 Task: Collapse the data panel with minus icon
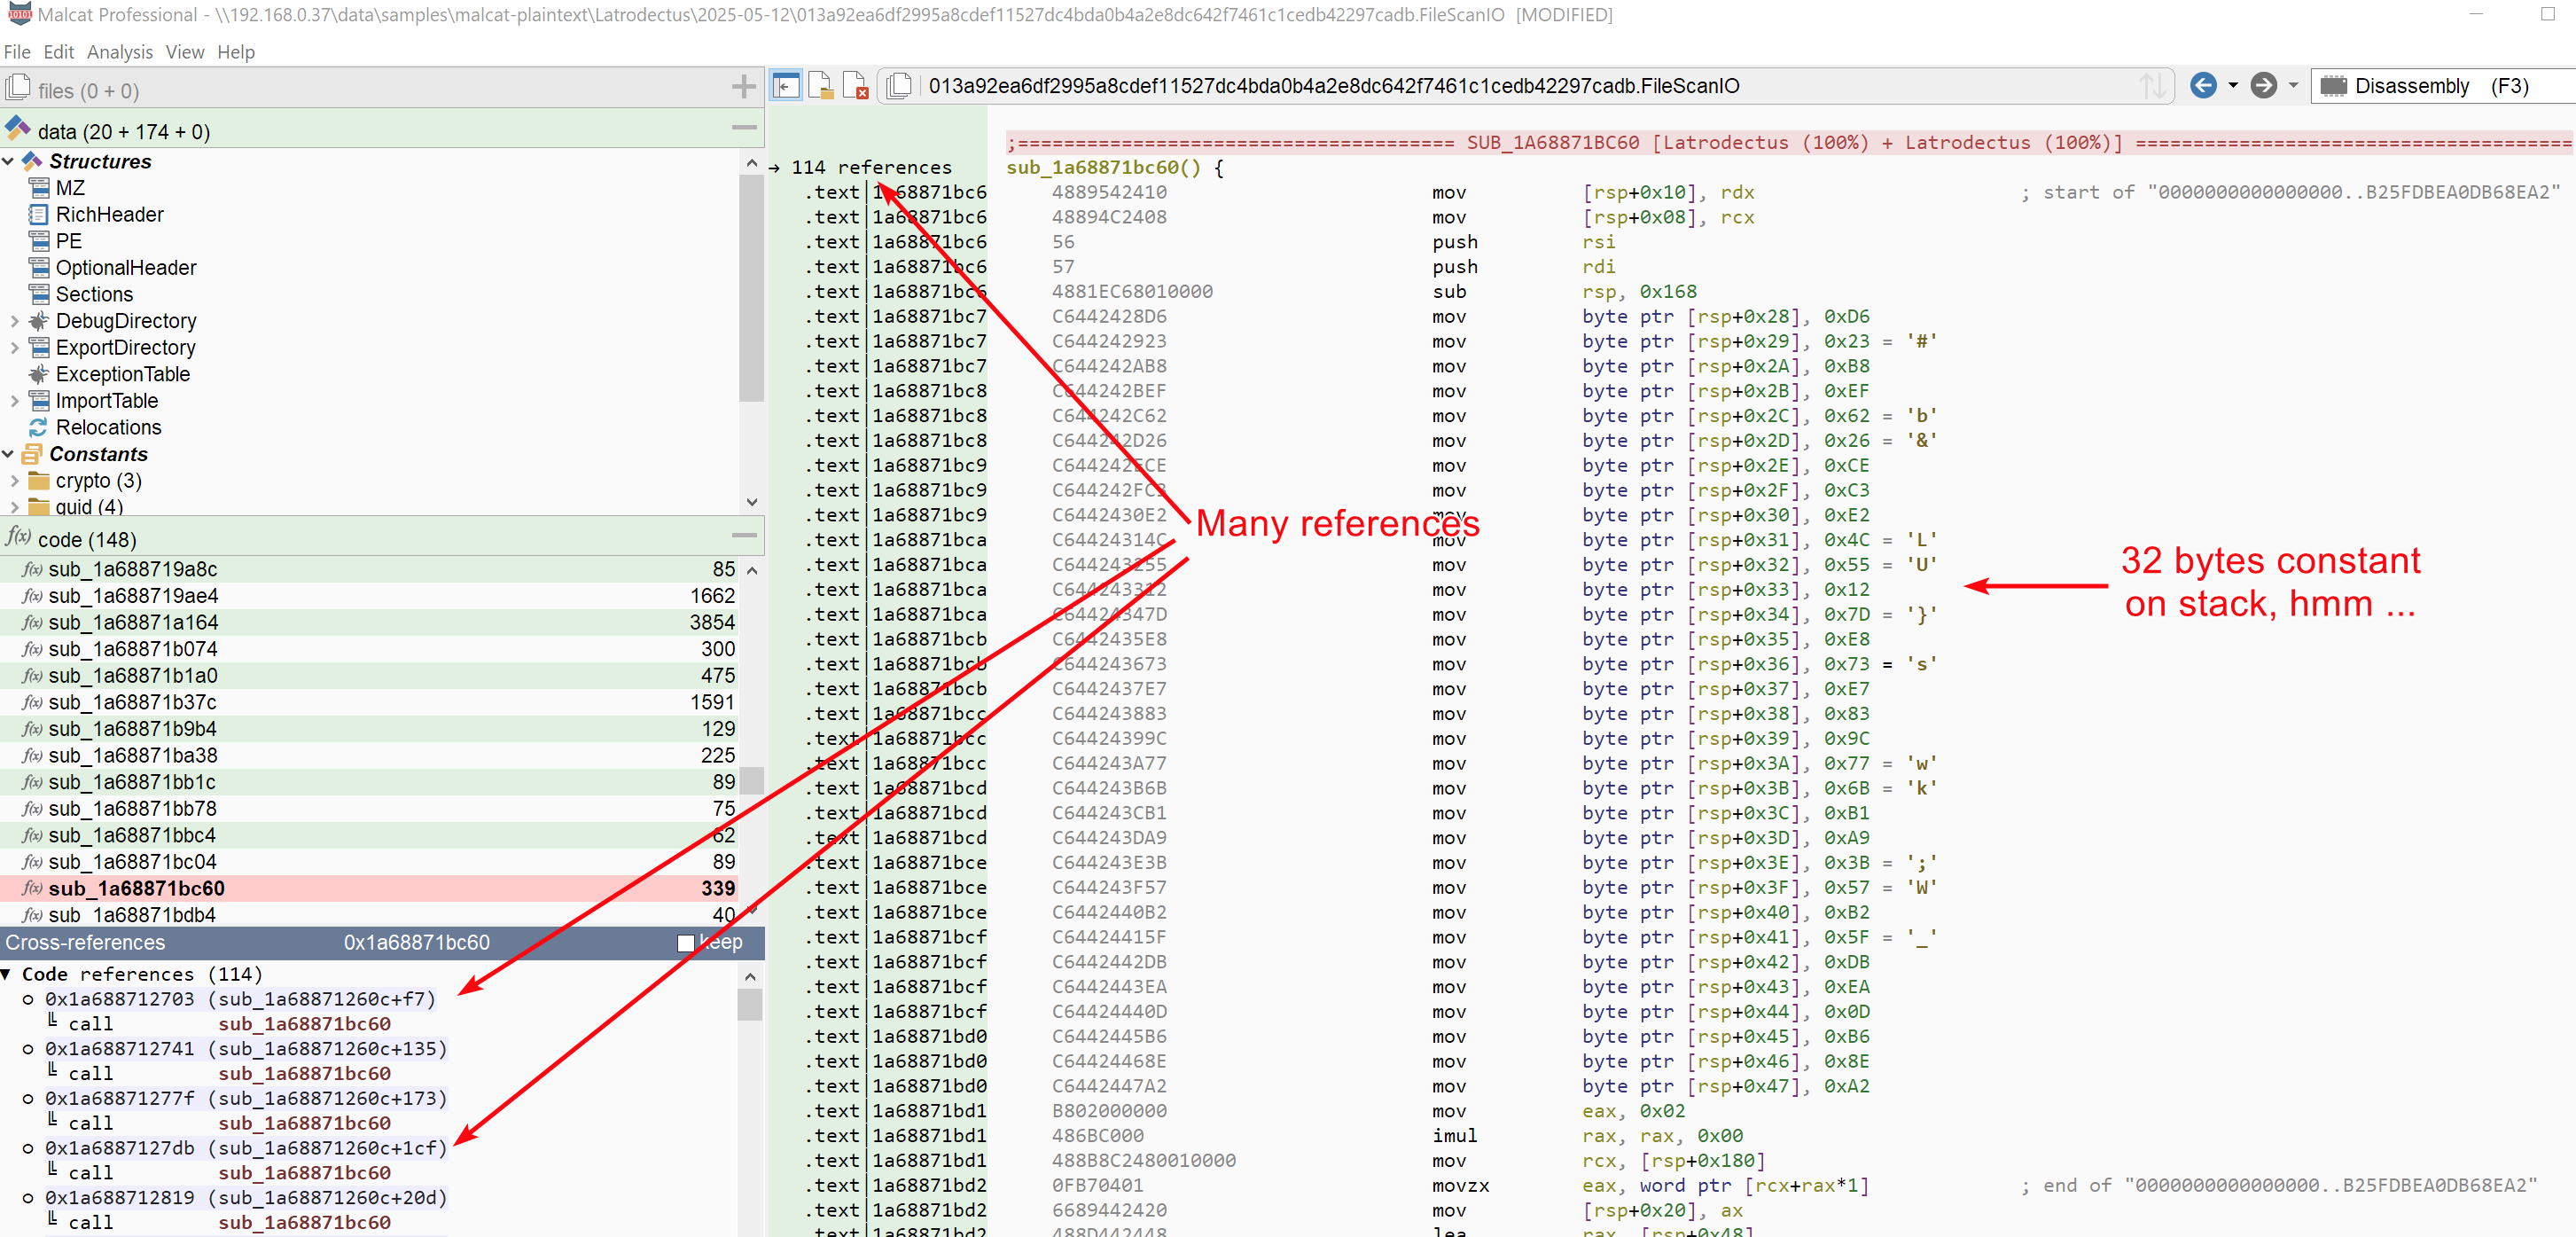[743, 129]
